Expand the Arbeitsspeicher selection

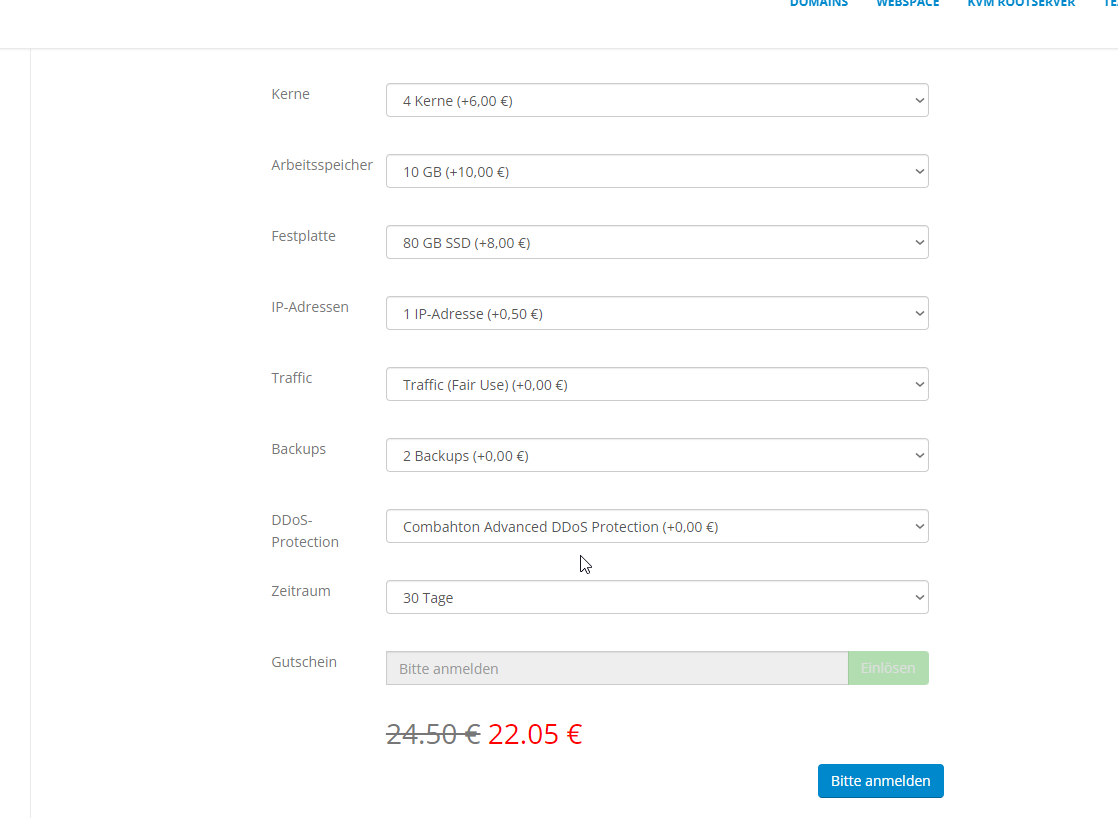(656, 171)
